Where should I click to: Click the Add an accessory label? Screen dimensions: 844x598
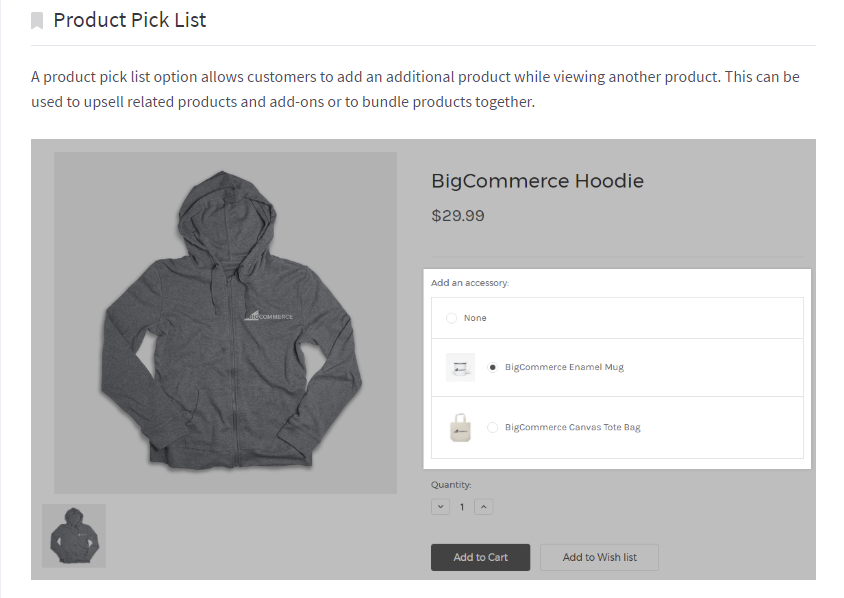(x=469, y=283)
